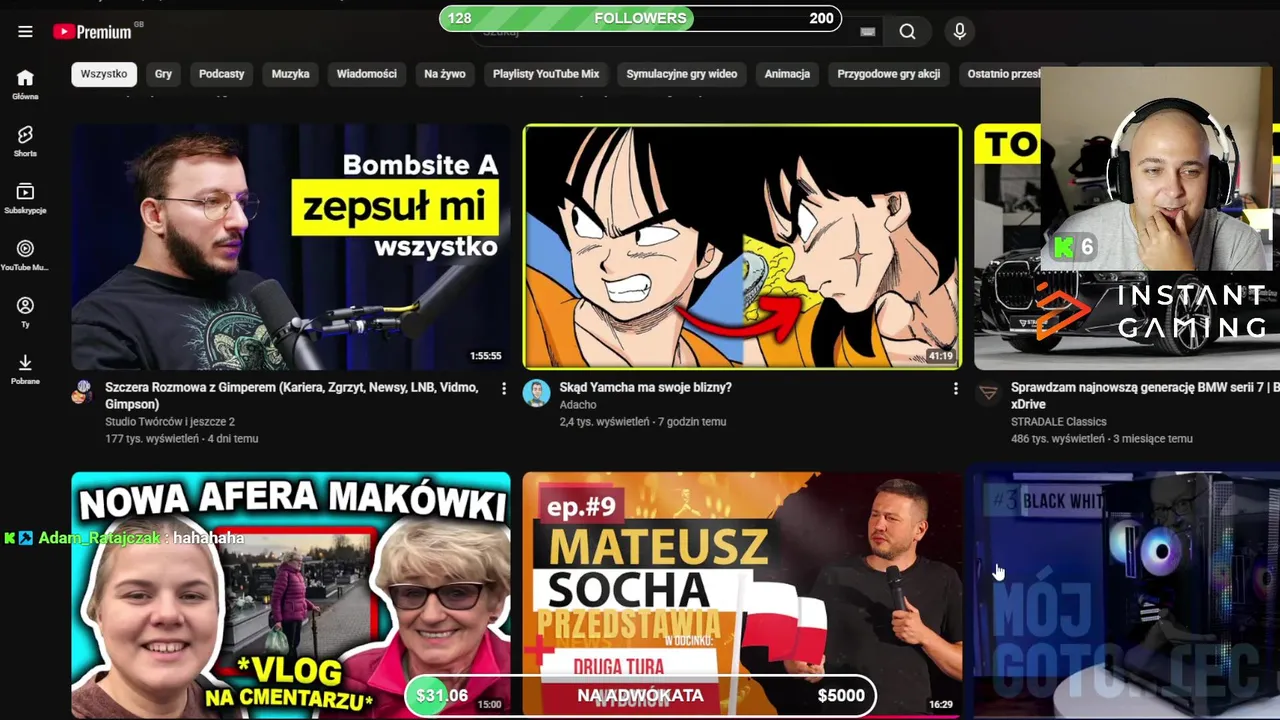Screen dimensions: 1280x720
Task: Select Symulacyjne gry wideo chip
Action: (682, 74)
